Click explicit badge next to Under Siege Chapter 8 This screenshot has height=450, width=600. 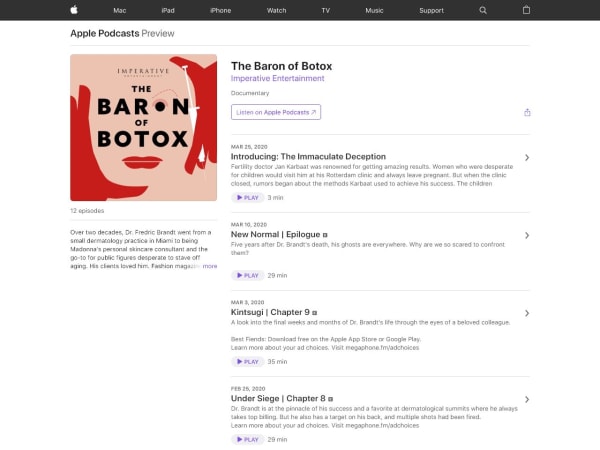330,399
